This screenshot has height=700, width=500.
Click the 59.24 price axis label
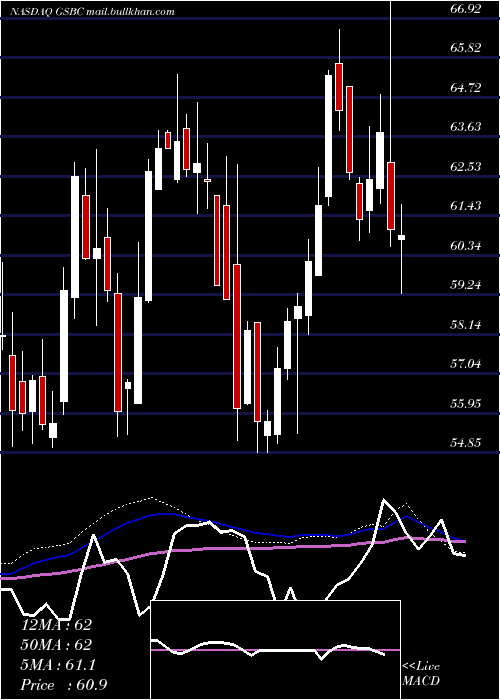(466, 284)
